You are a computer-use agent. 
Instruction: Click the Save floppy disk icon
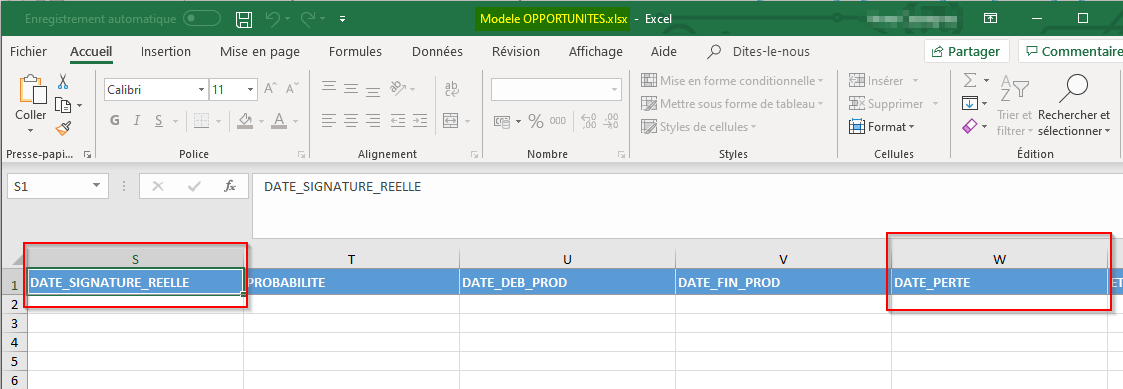(x=244, y=19)
